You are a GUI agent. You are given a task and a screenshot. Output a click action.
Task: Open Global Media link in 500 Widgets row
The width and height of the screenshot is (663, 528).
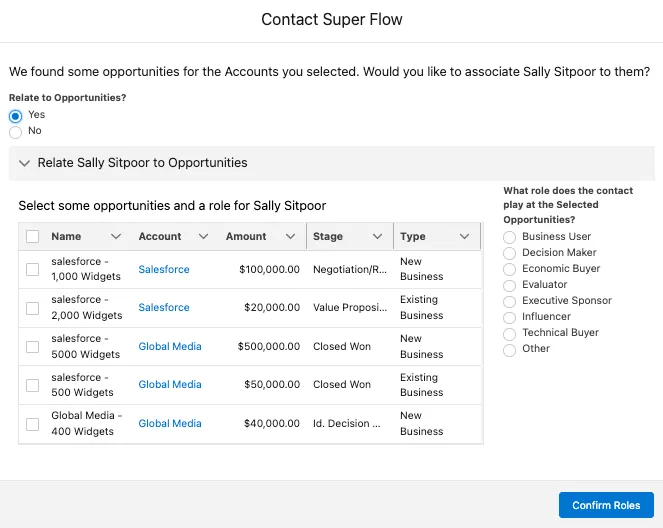[x=170, y=384]
